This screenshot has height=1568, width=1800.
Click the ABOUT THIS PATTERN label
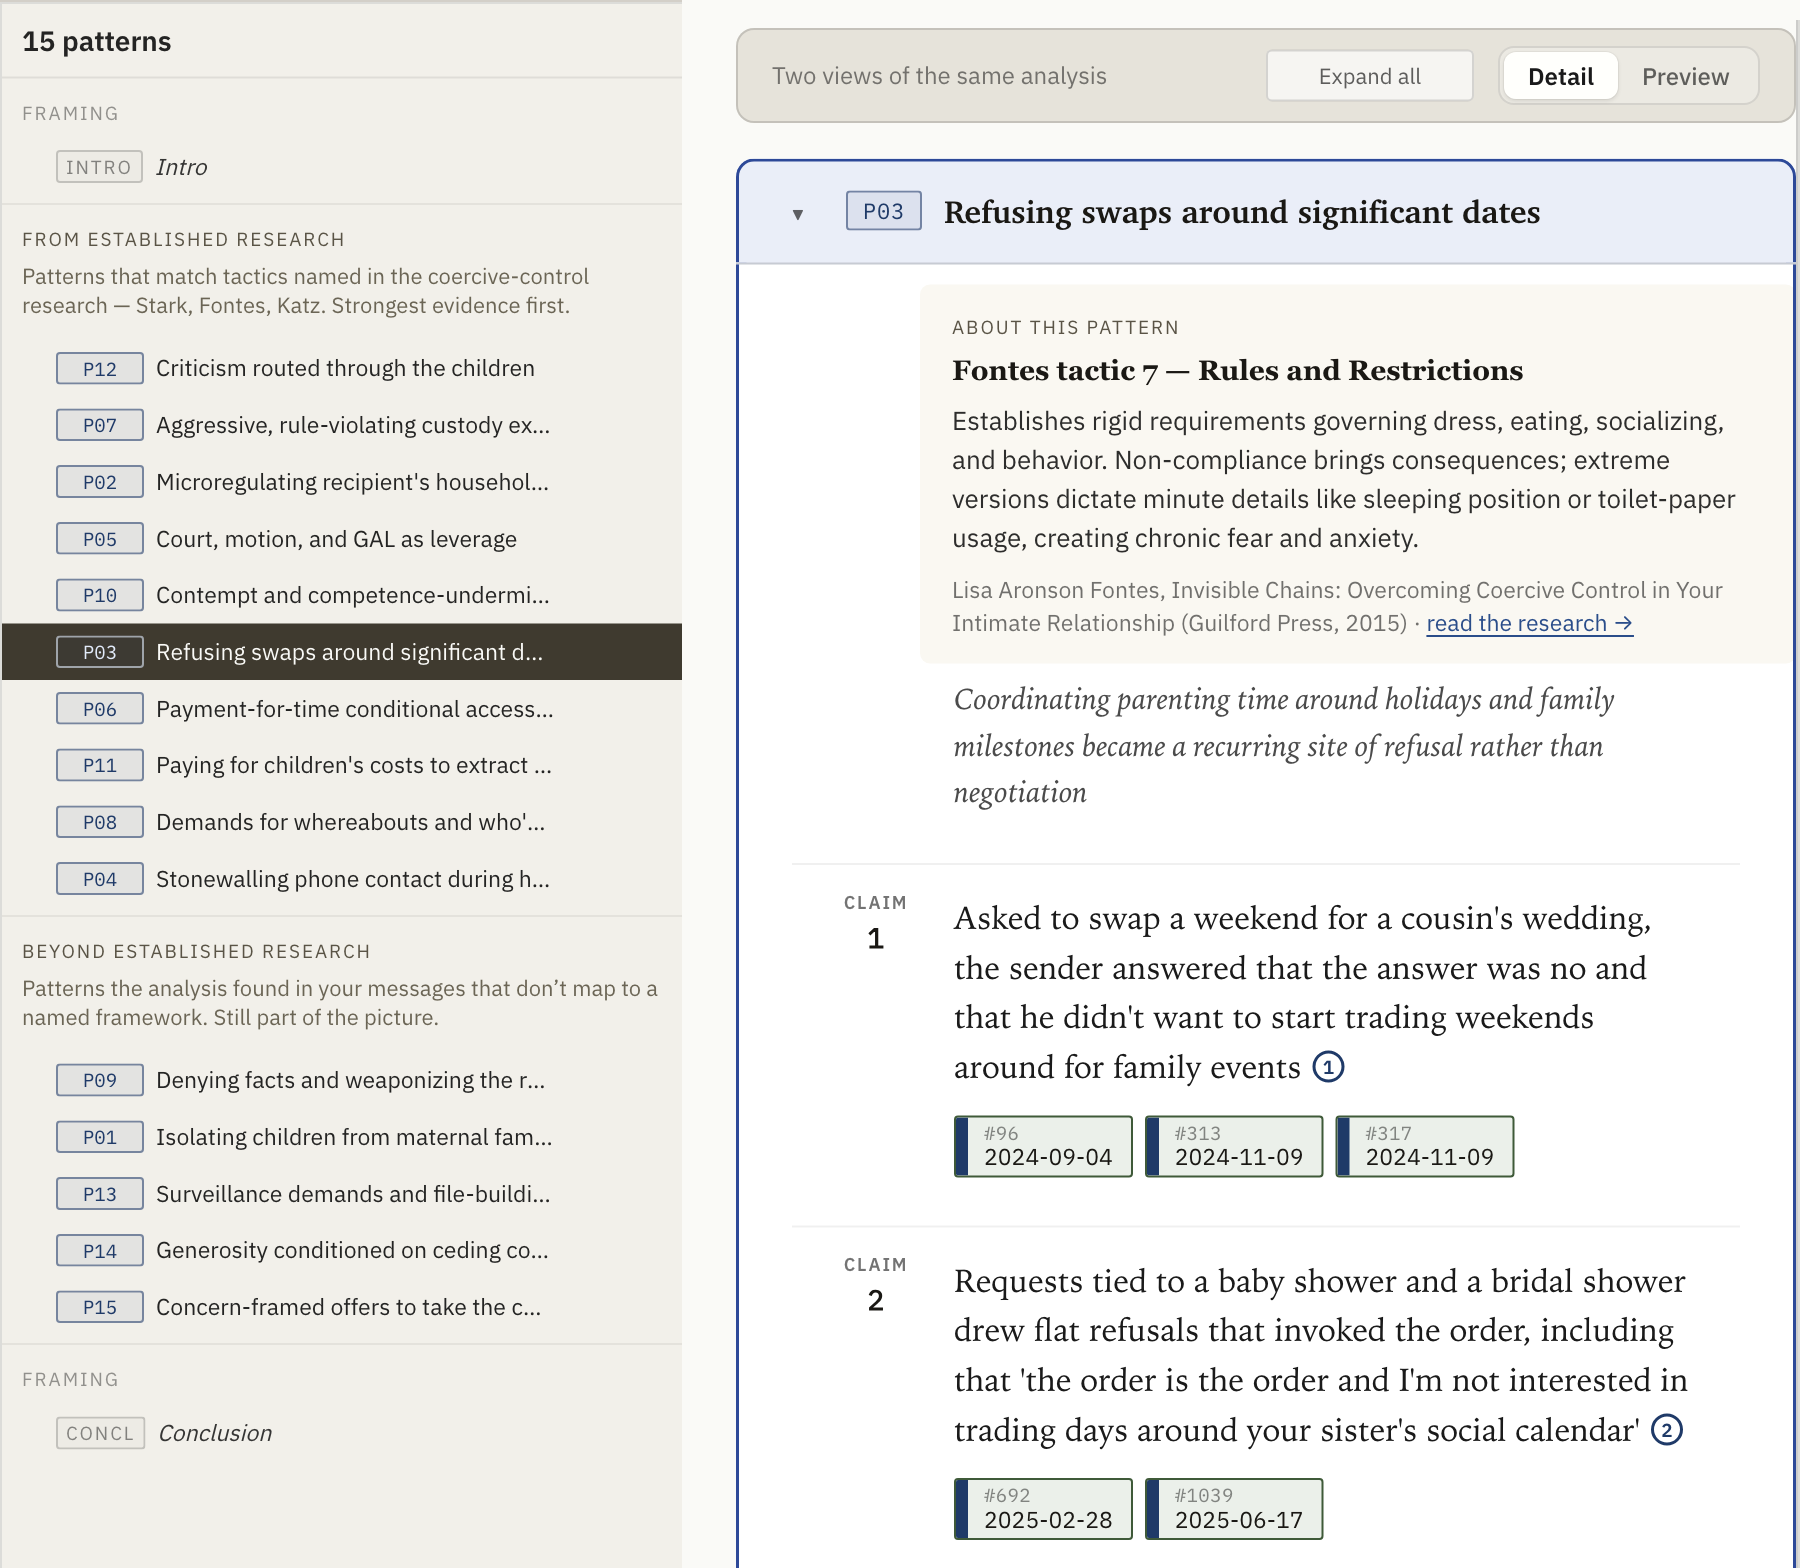1065,327
